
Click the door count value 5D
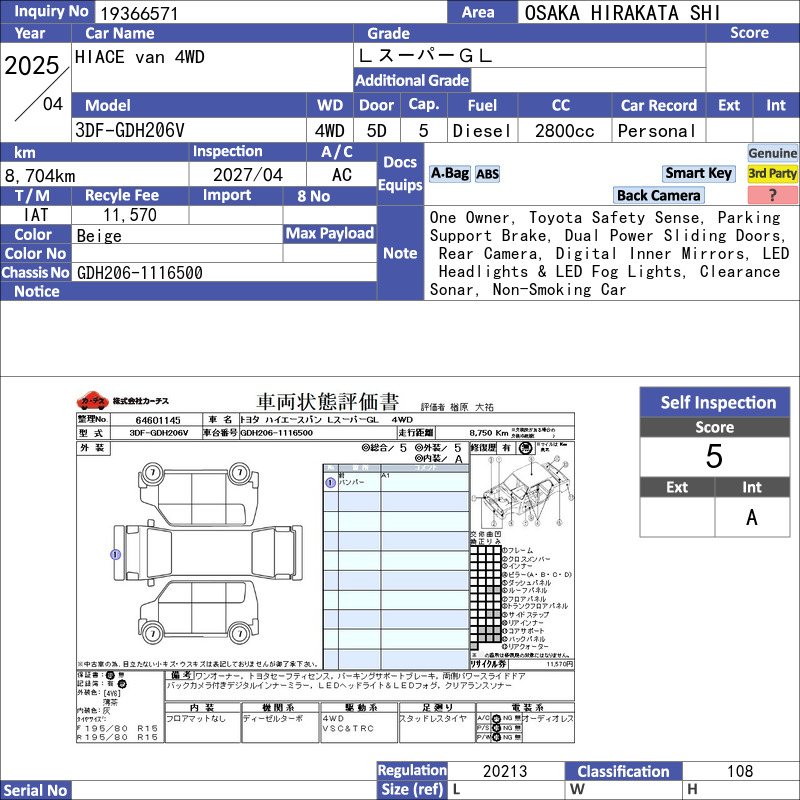click(x=377, y=131)
